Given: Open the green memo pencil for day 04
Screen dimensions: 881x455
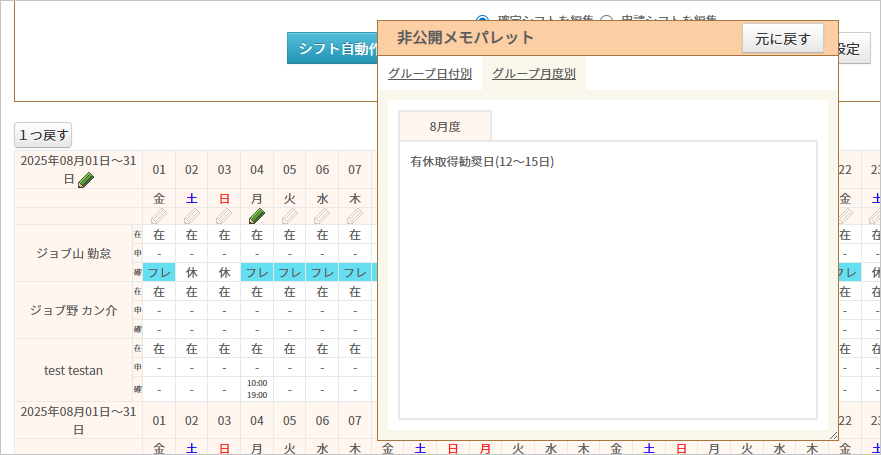Looking at the screenshot, I should pyautogui.click(x=257, y=216).
